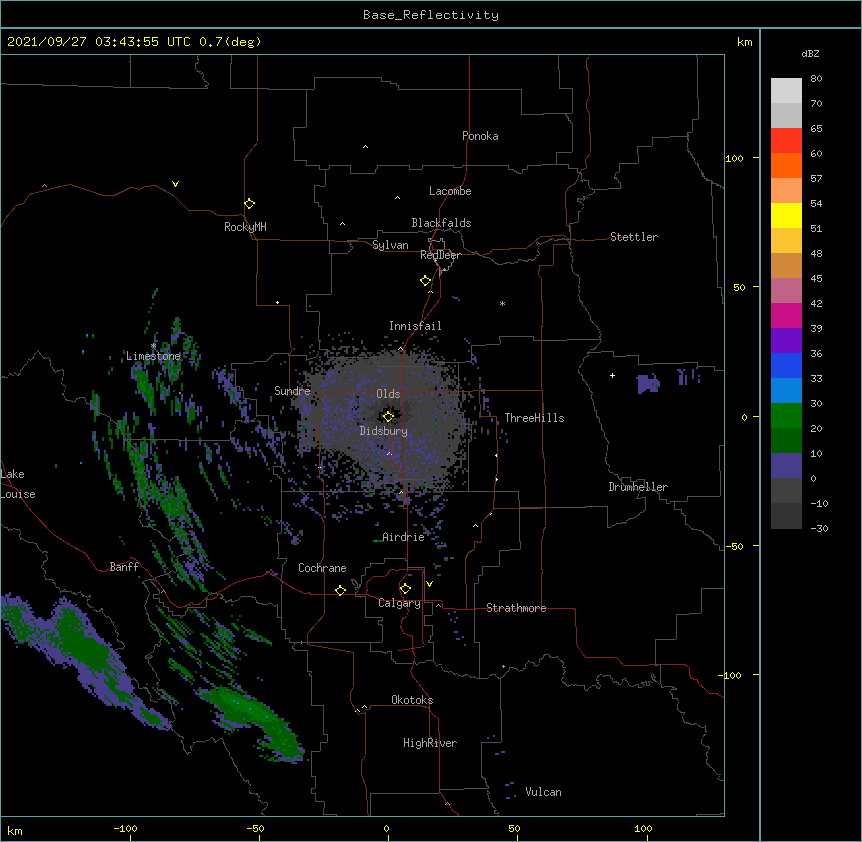
Task: Click the white plus marker west of Drumheller echoes
Action: point(612,375)
